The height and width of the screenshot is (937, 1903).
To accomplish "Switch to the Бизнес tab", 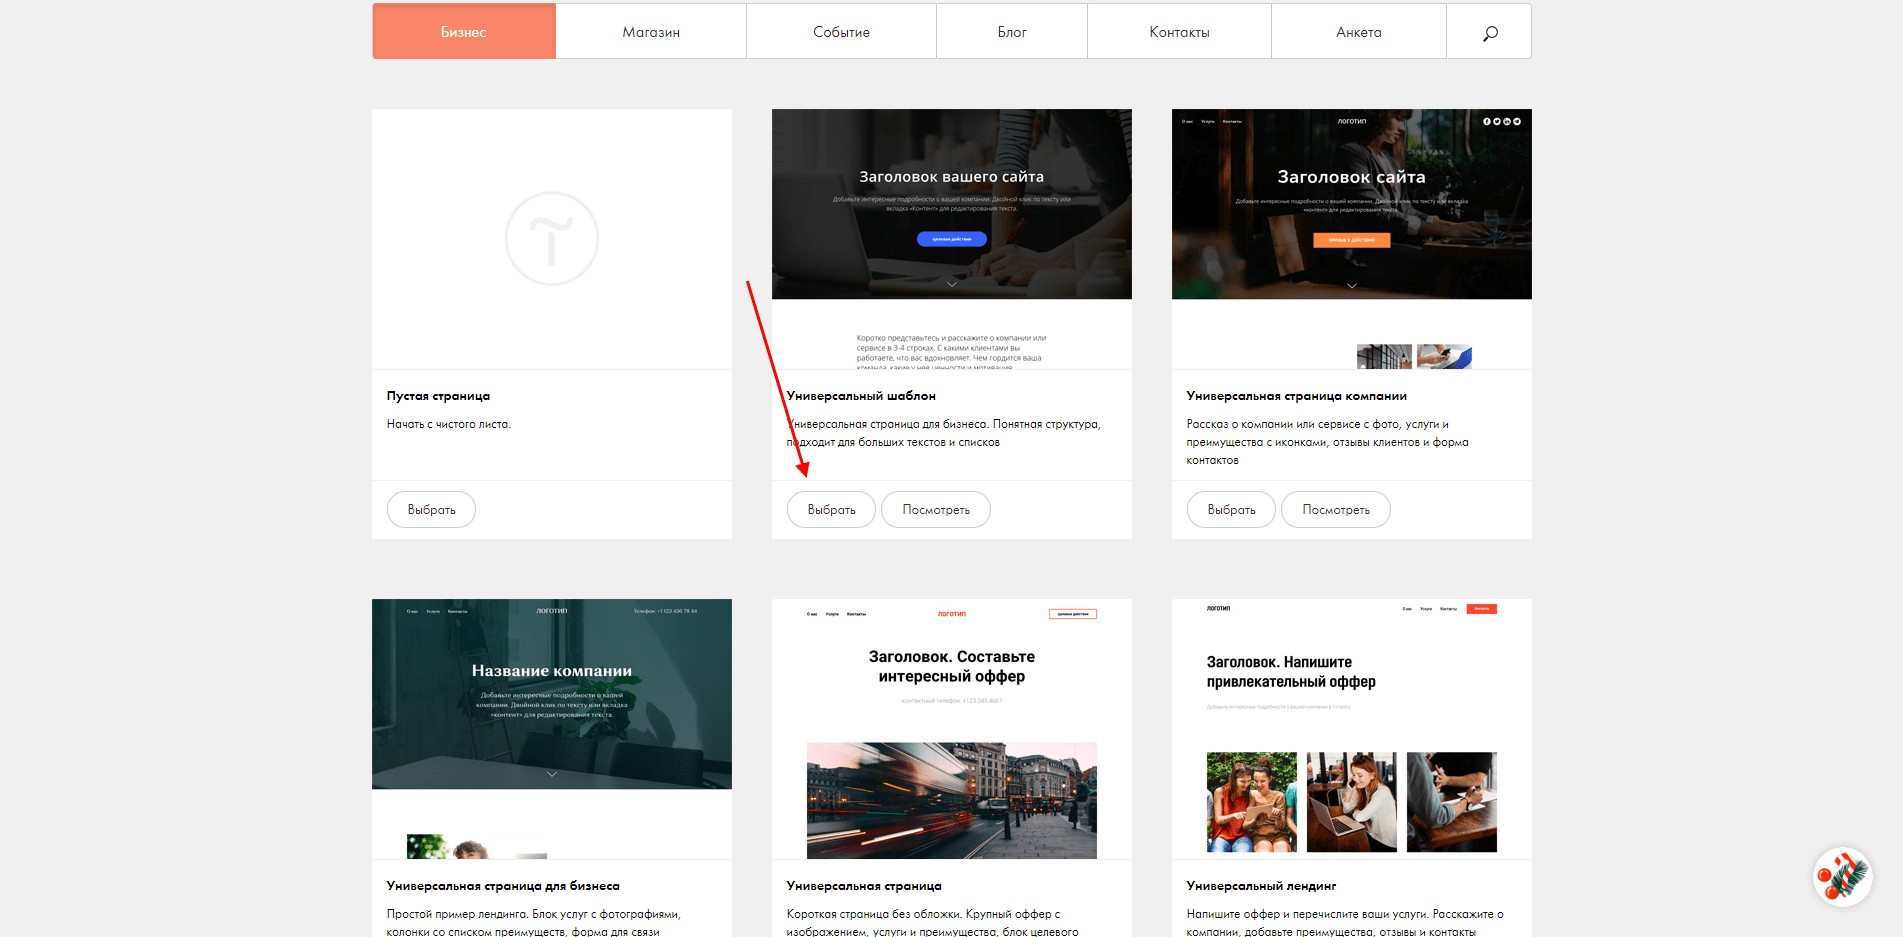I will point(464,32).
